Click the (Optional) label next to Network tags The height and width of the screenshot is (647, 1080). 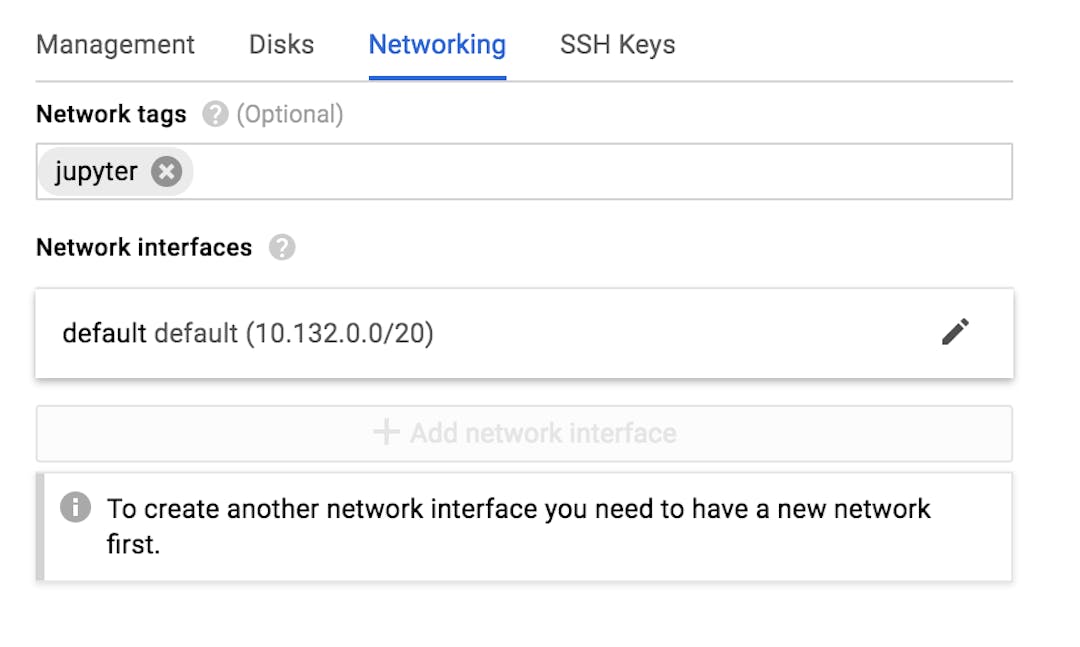coord(290,114)
